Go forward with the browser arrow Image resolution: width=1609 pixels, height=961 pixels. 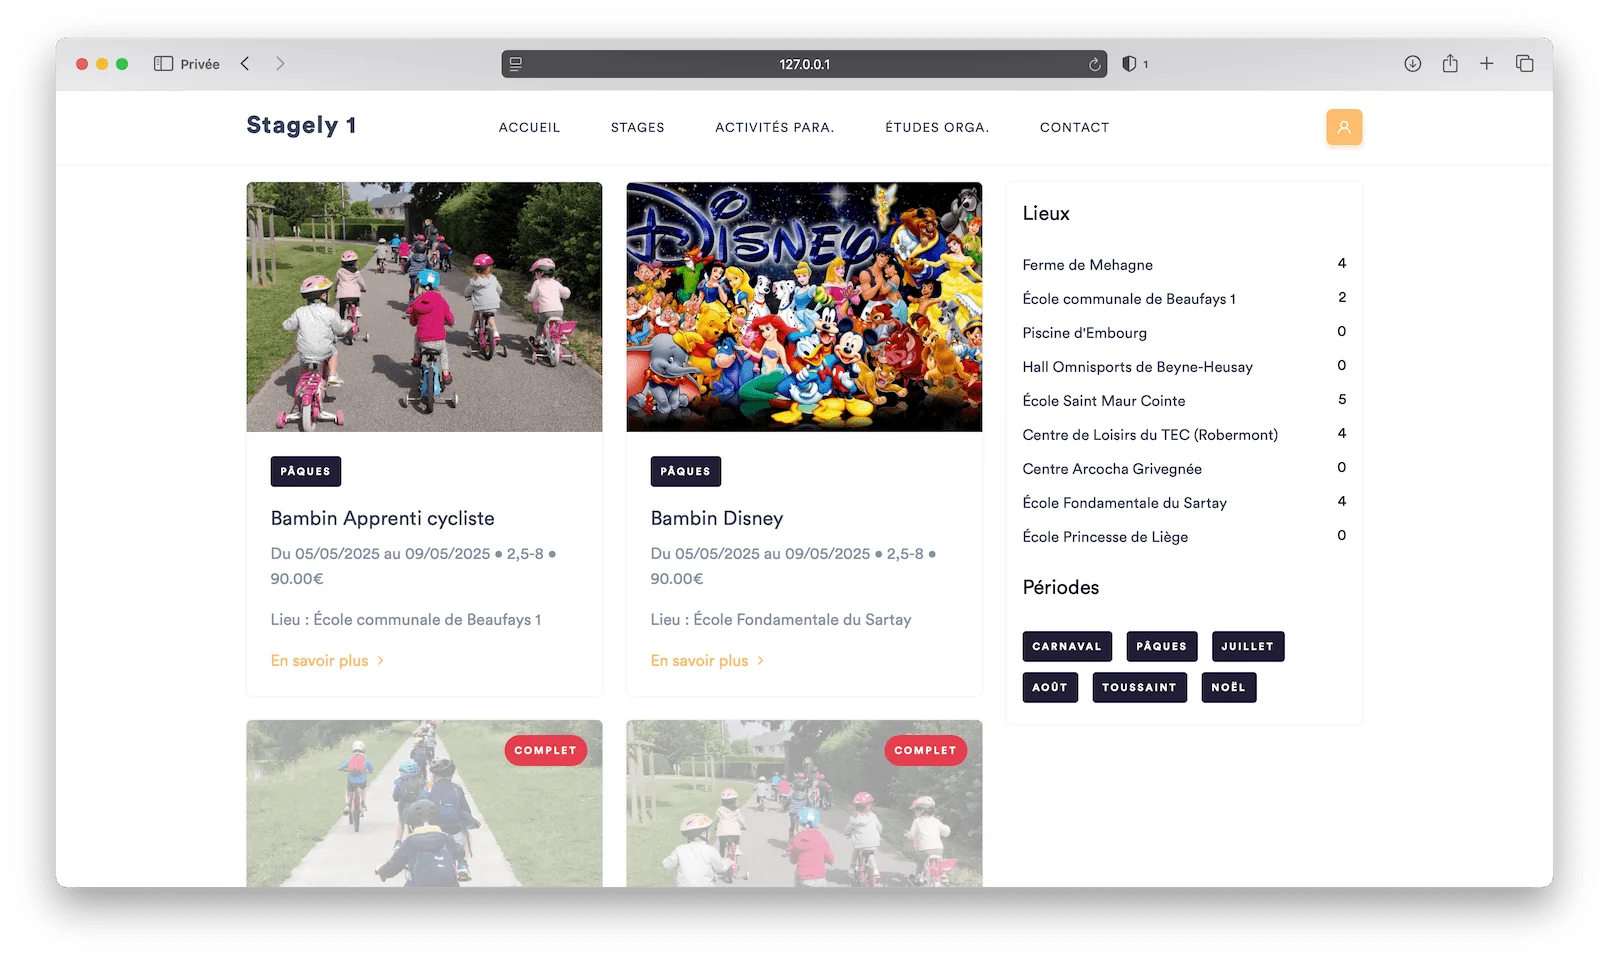tap(280, 64)
